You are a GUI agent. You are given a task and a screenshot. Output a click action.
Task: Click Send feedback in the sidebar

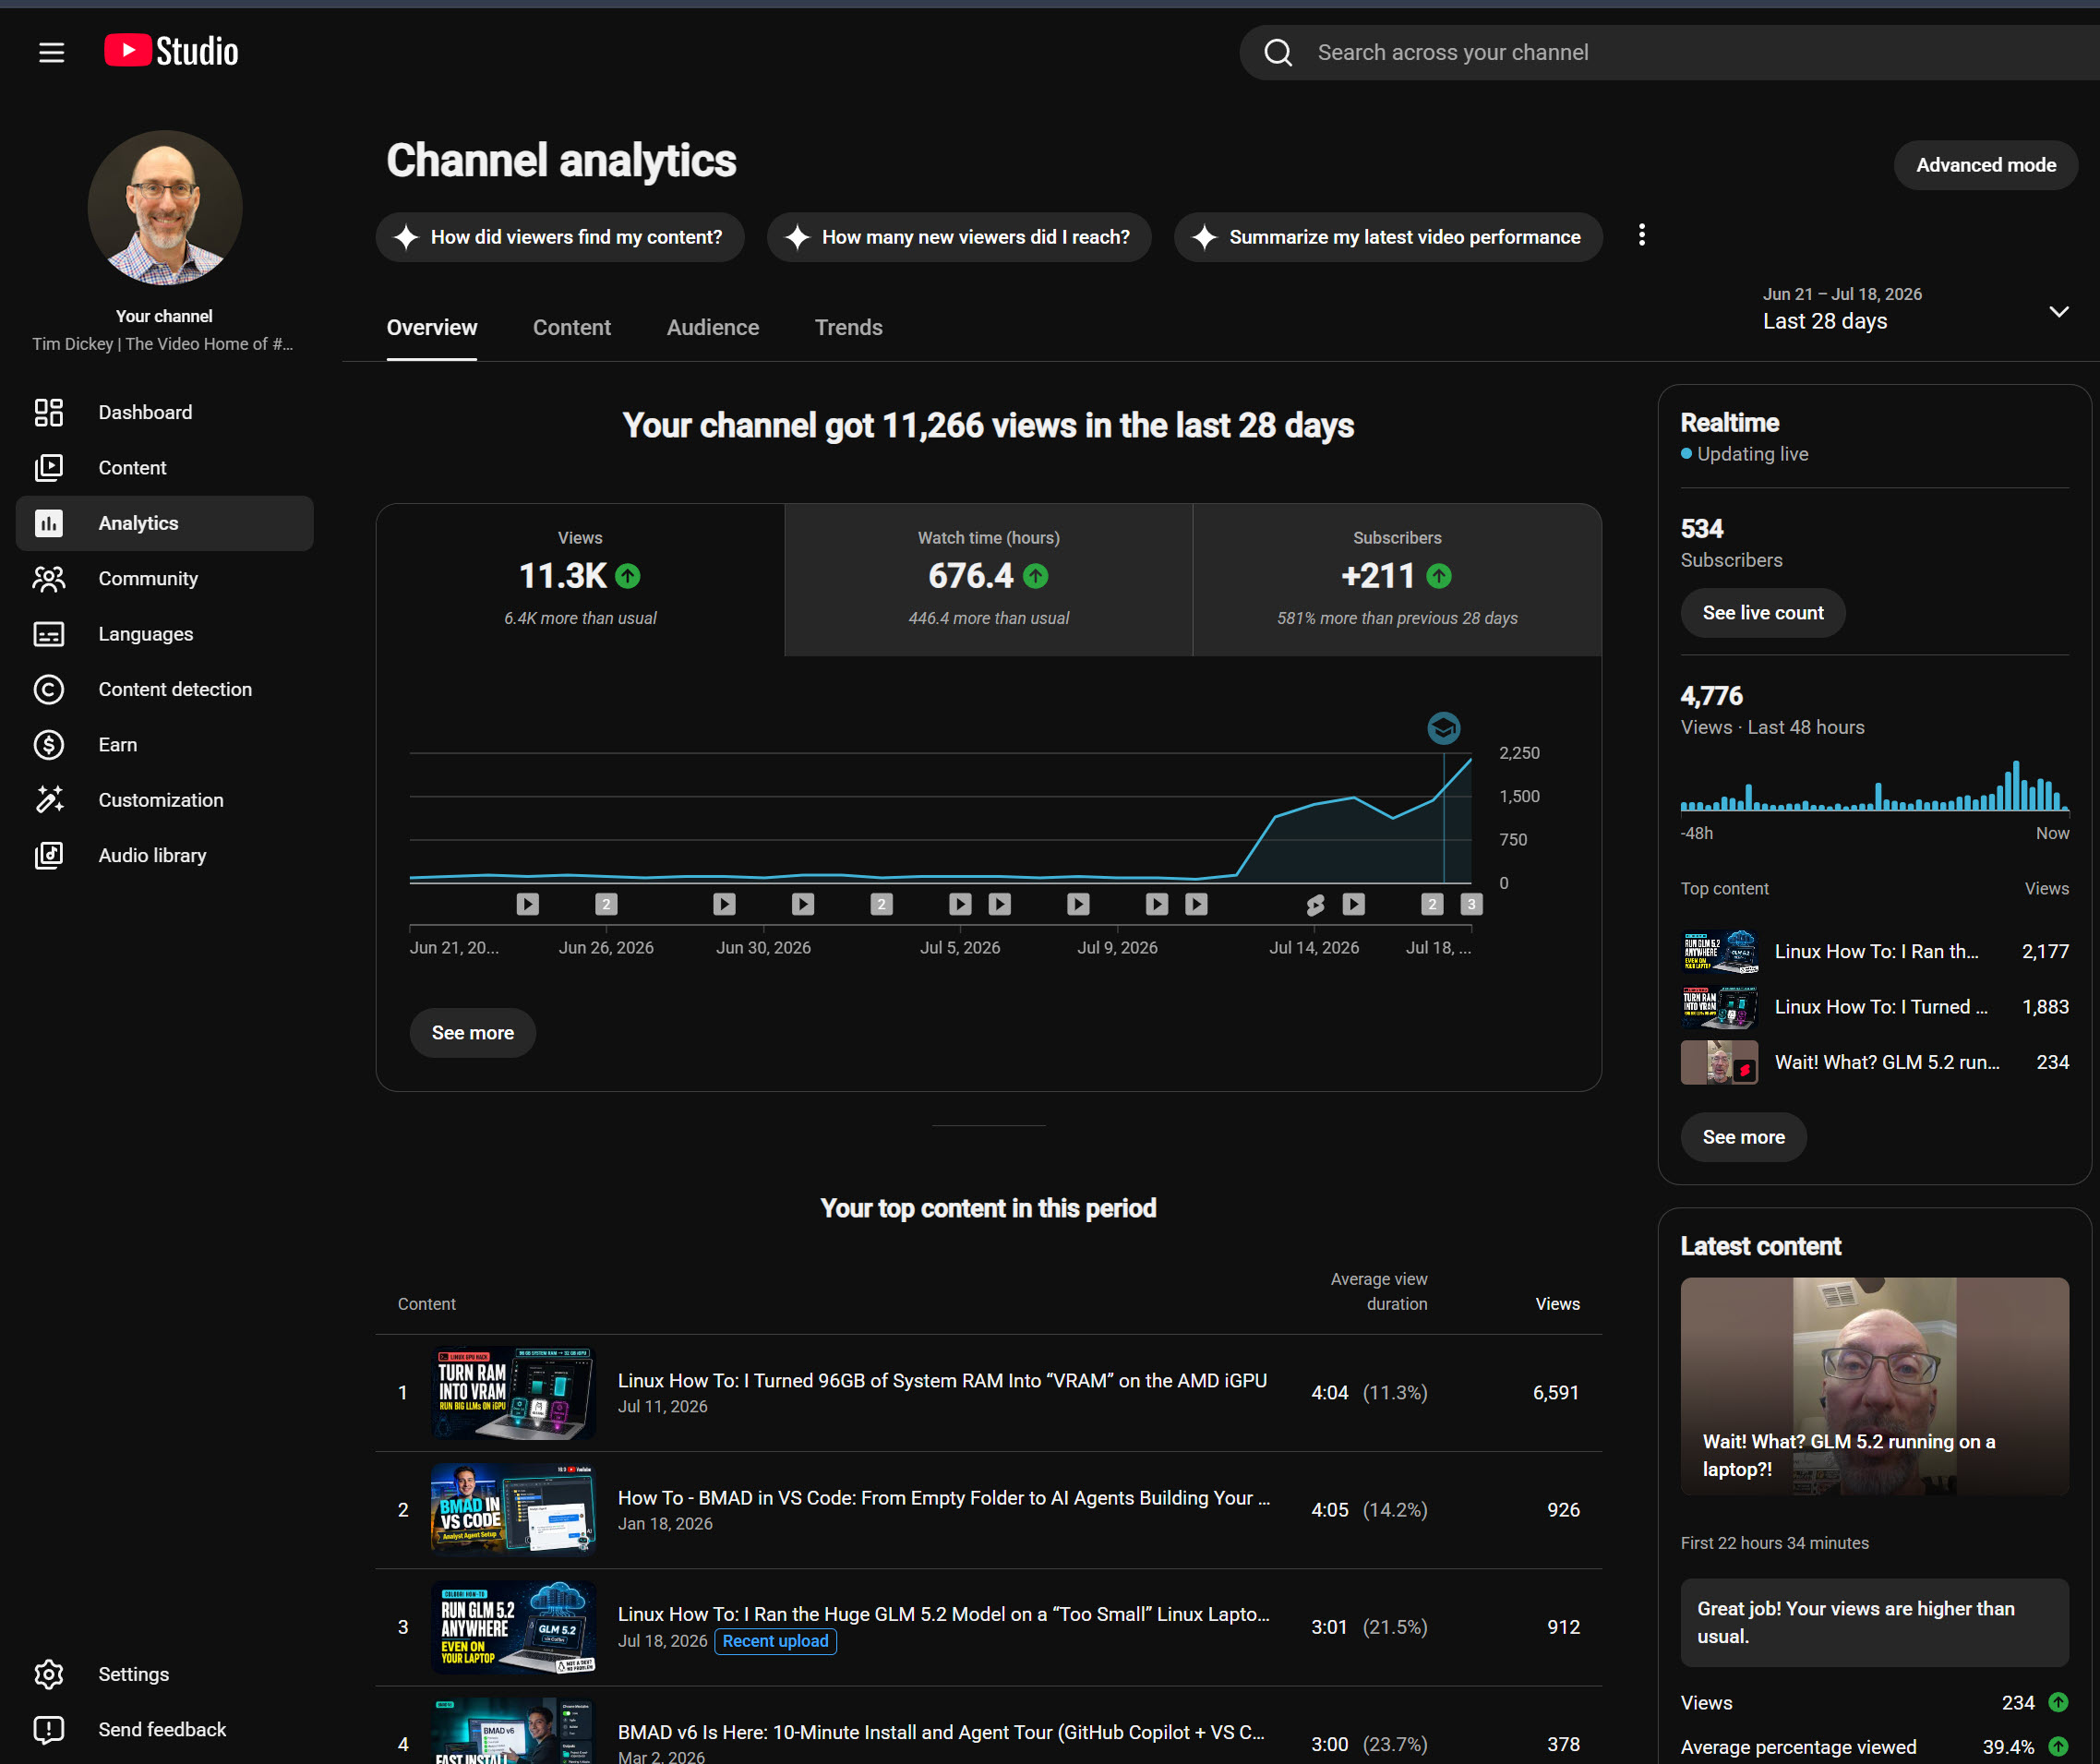[165, 1729]
